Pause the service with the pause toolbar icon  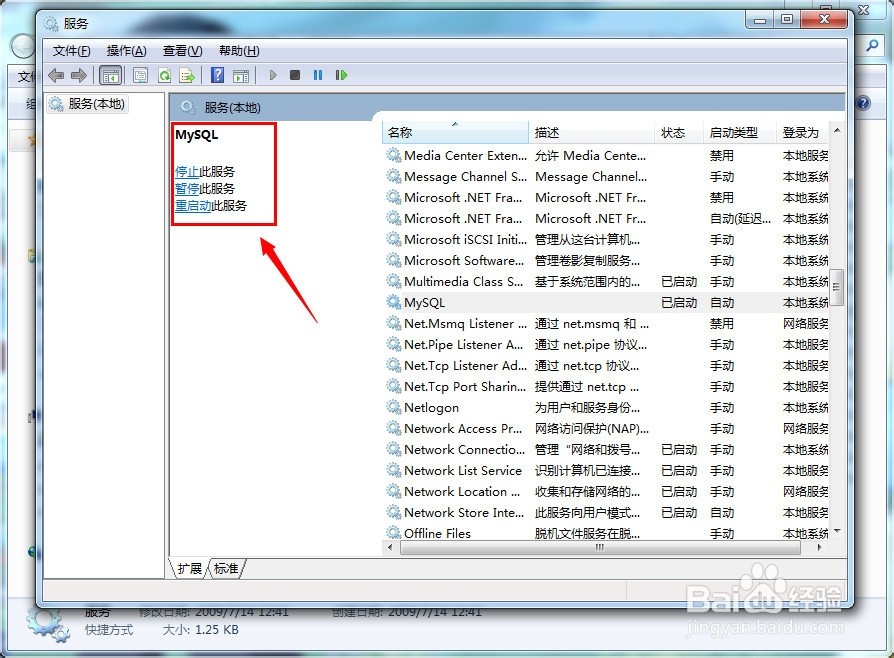[318, 75]
